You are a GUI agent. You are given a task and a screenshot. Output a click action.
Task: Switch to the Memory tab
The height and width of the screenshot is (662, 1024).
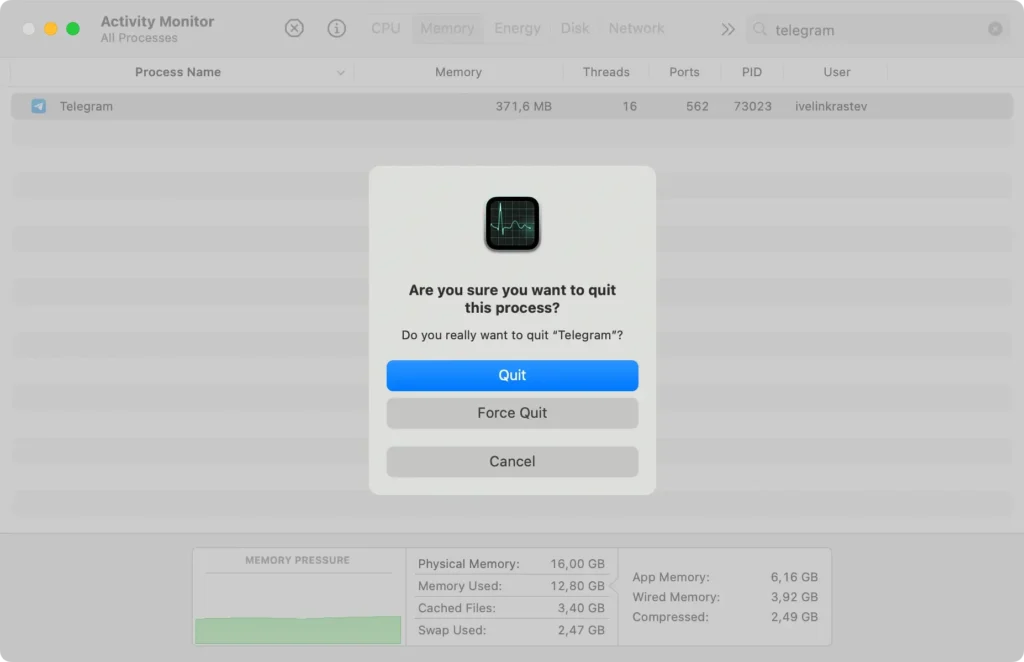447,28
